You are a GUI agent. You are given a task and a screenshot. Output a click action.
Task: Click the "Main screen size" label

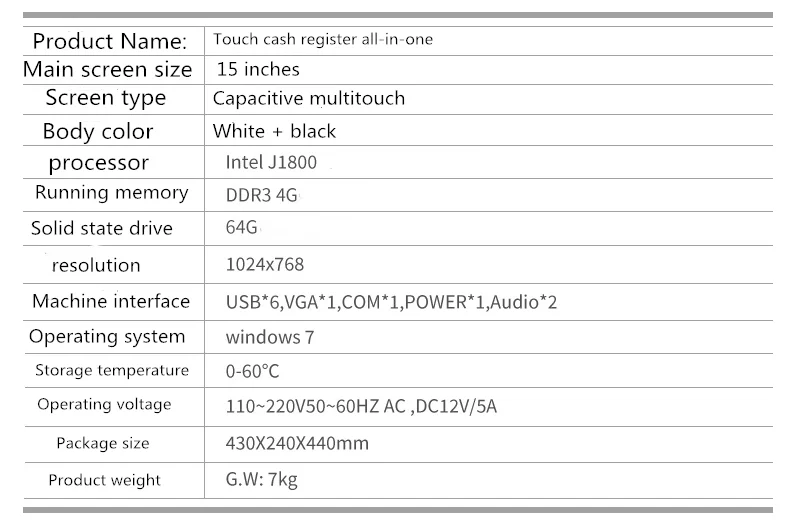107,70
